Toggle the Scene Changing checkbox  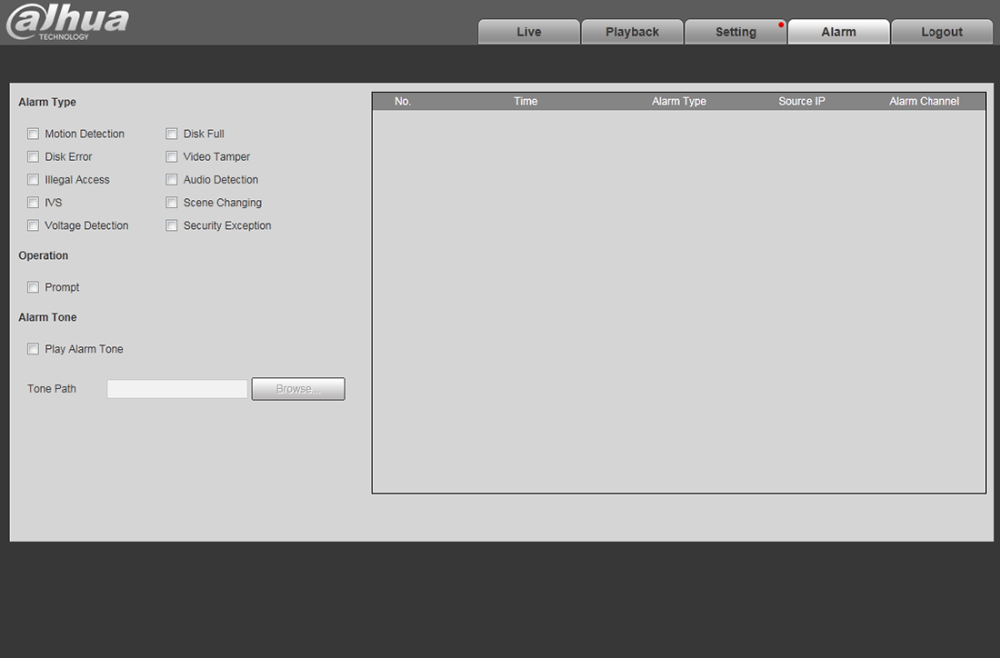172,203
